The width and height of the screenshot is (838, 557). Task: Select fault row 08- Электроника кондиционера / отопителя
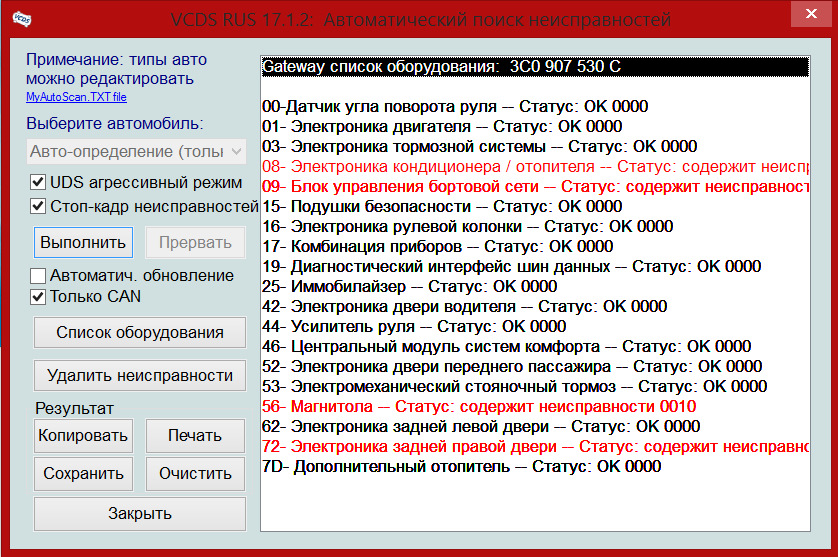tap(535, 167)
